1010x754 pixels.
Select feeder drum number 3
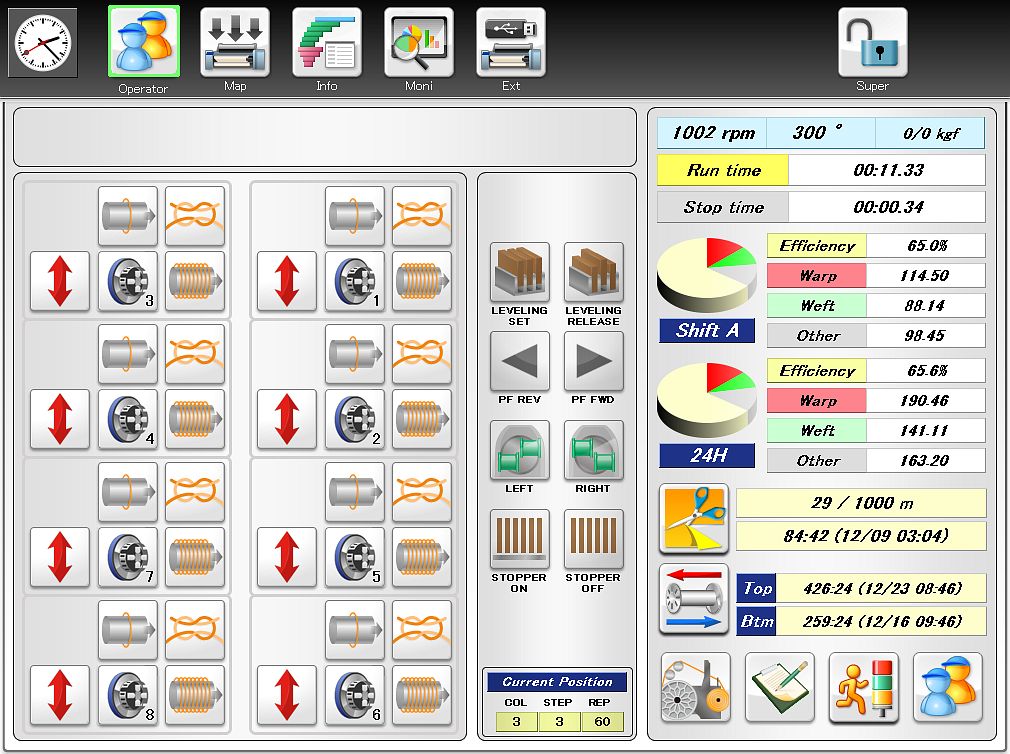pyautogui.click(x=128, y=281)
